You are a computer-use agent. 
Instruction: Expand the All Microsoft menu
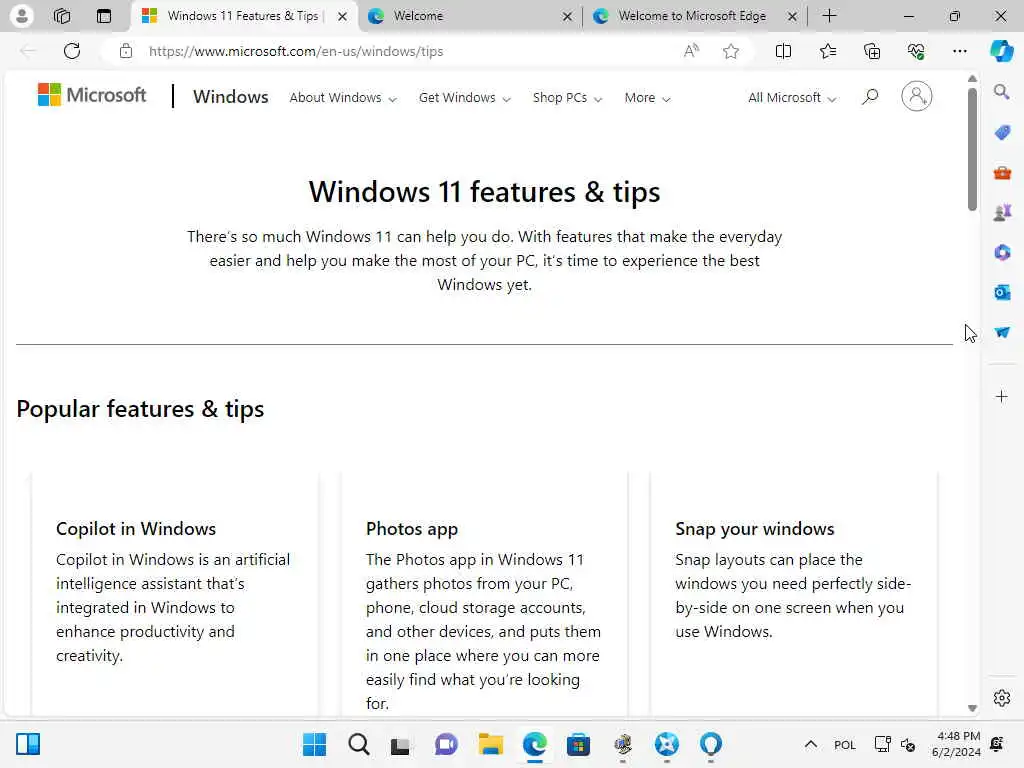pyautogui.click(x=792, y=97)
